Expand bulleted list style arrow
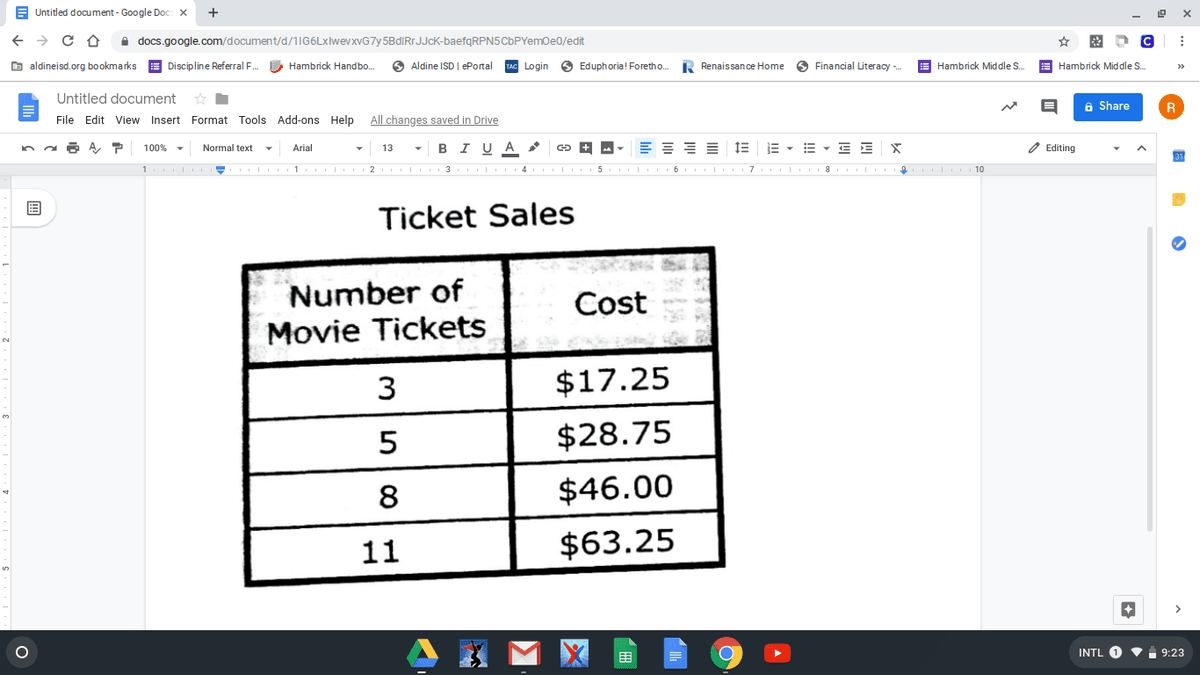 pos(827,148)
